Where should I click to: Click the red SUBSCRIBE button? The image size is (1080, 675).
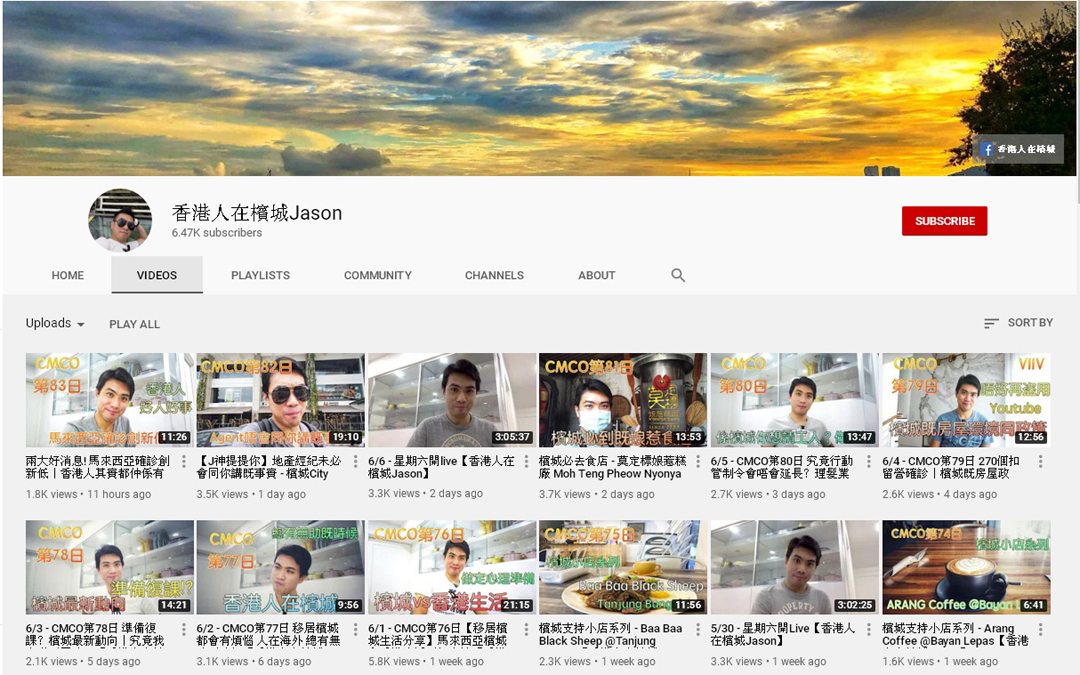944,221
